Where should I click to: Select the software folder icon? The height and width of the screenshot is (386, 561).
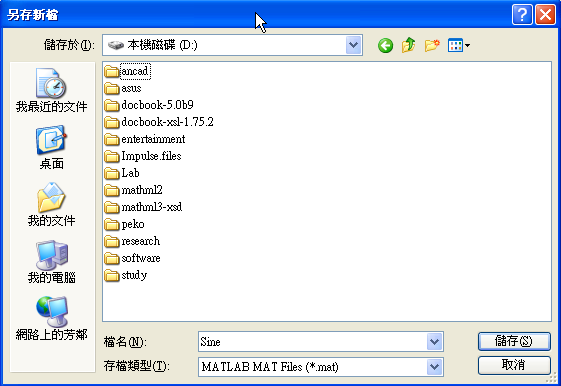click(112, 258)
